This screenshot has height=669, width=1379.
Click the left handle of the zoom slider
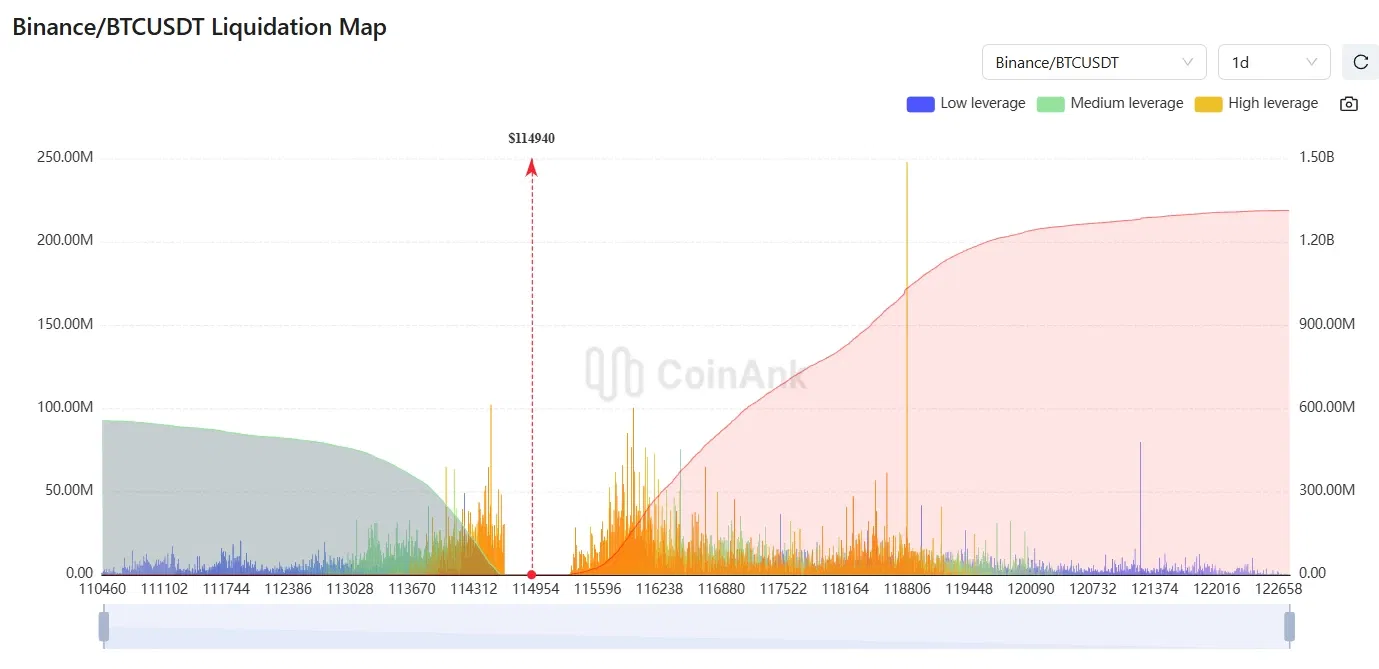(103, 627)
